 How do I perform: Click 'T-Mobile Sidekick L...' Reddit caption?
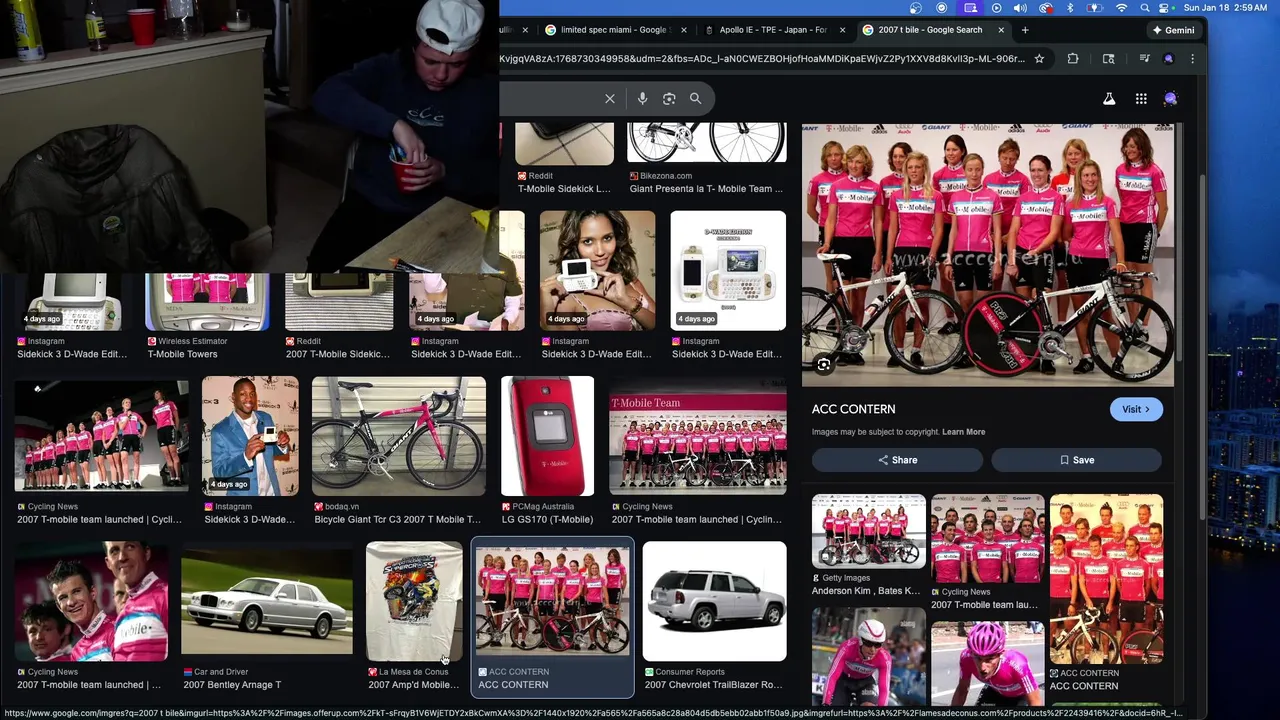pos(564,189)
